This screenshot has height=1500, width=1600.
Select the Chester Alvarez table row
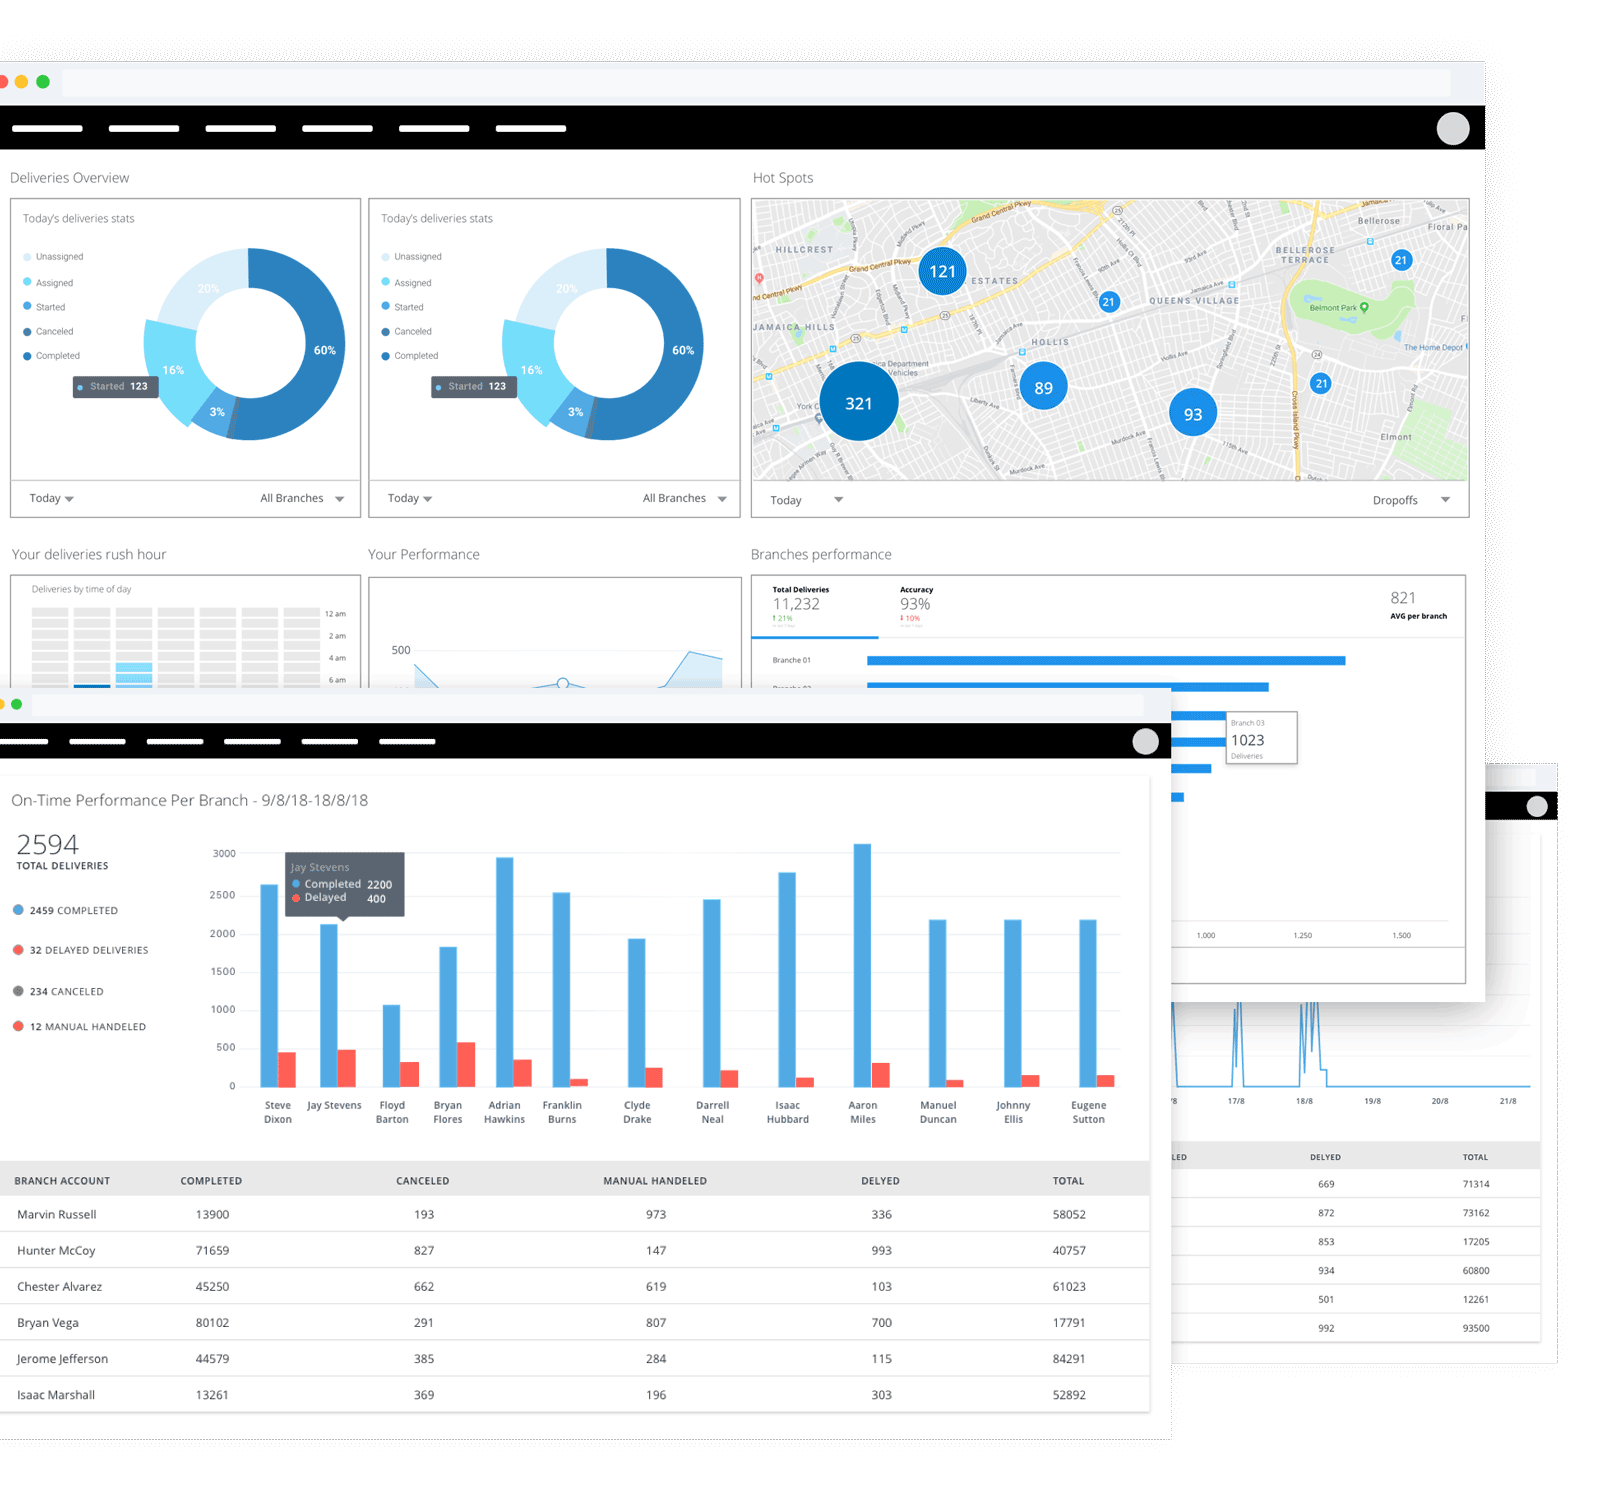(x=574, y=1286)
